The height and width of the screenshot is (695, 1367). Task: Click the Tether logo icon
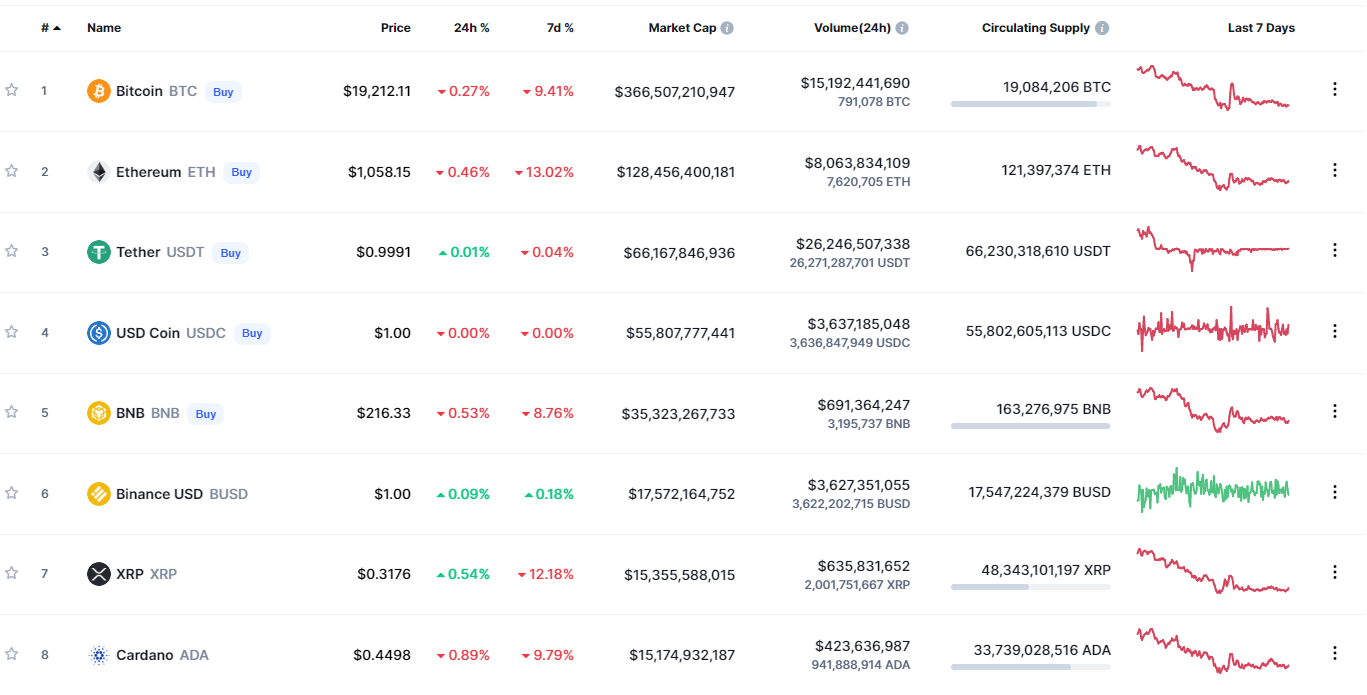click(x=98, y=252)
